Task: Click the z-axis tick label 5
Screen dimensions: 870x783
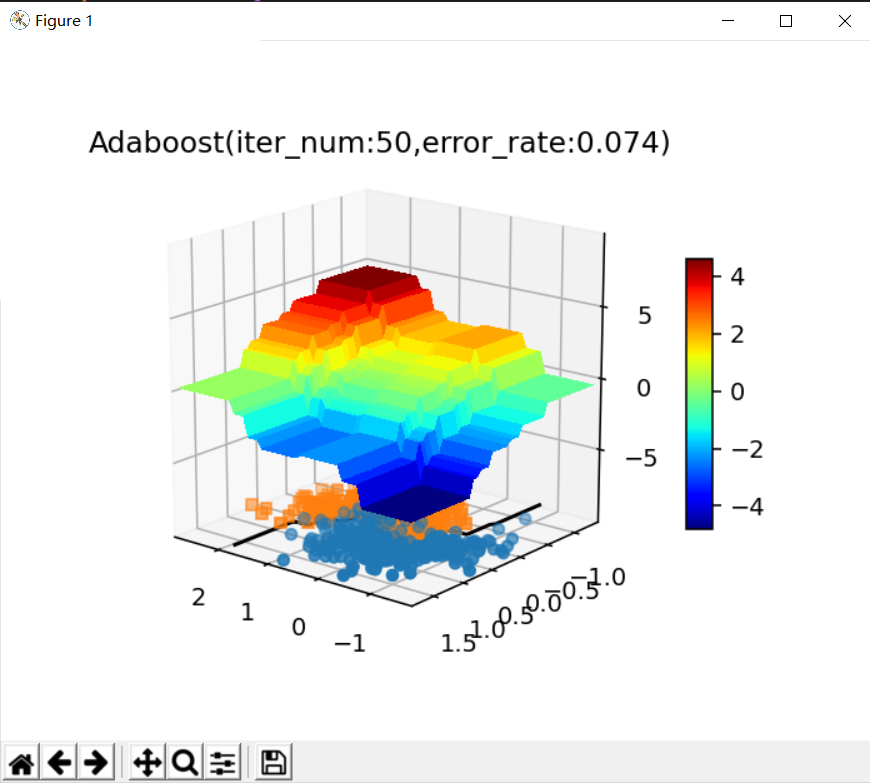Action: (645, 316)
